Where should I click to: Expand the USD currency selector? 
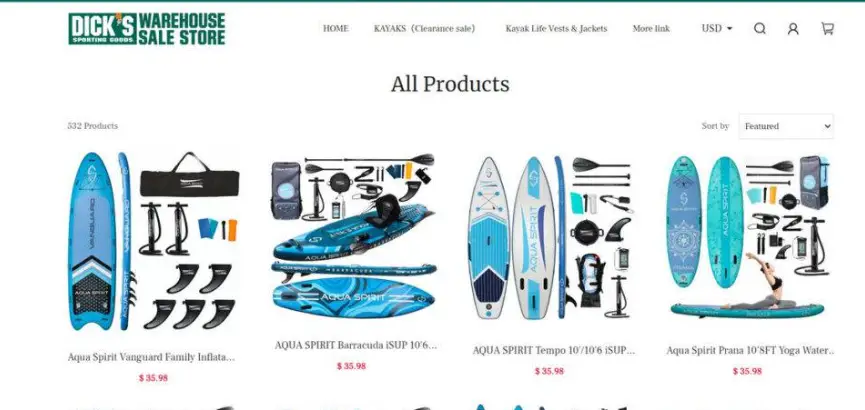(x=717, y=28)
